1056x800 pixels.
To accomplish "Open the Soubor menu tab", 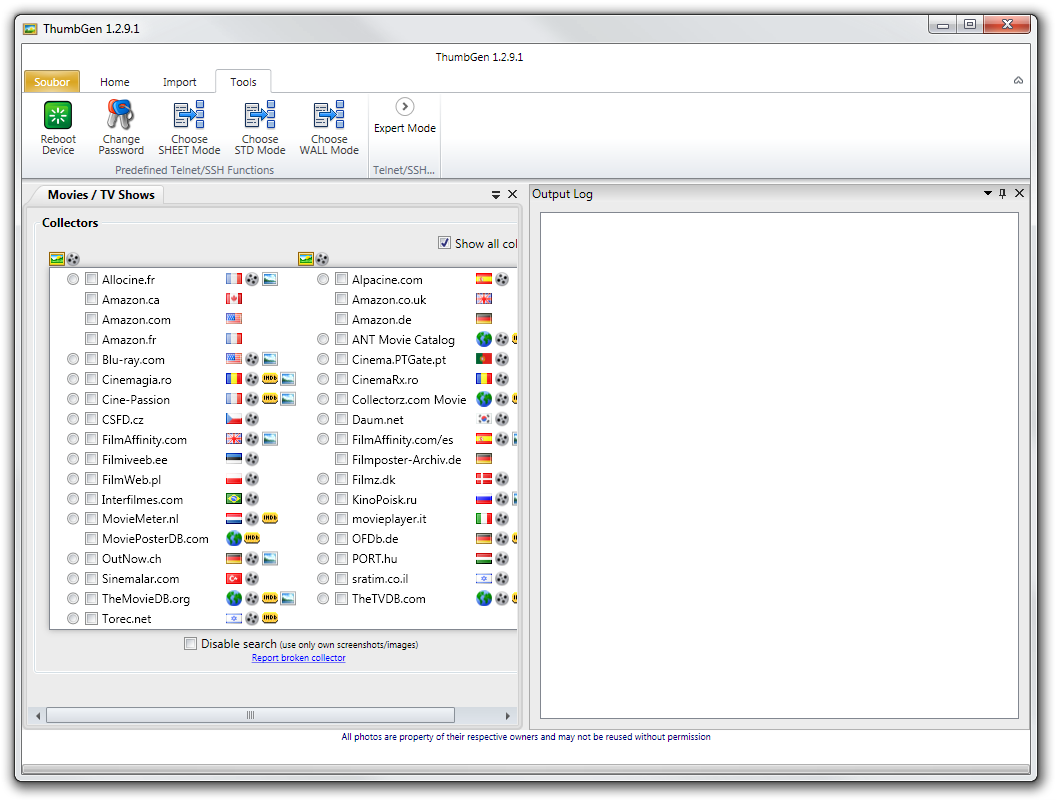I will pos(52,81).
